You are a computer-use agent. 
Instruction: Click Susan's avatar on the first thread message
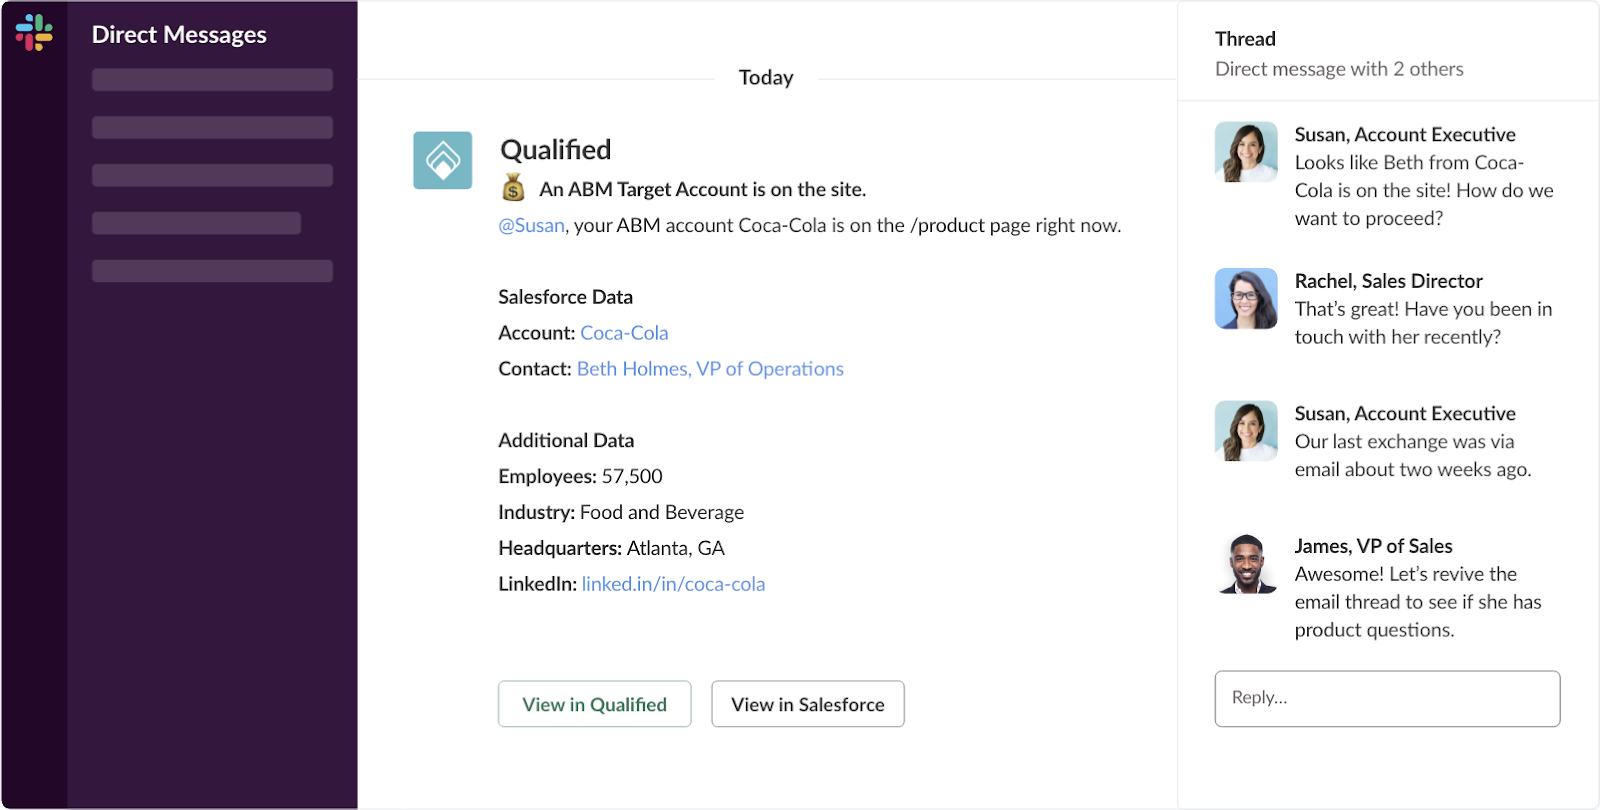click(1245, 152)
